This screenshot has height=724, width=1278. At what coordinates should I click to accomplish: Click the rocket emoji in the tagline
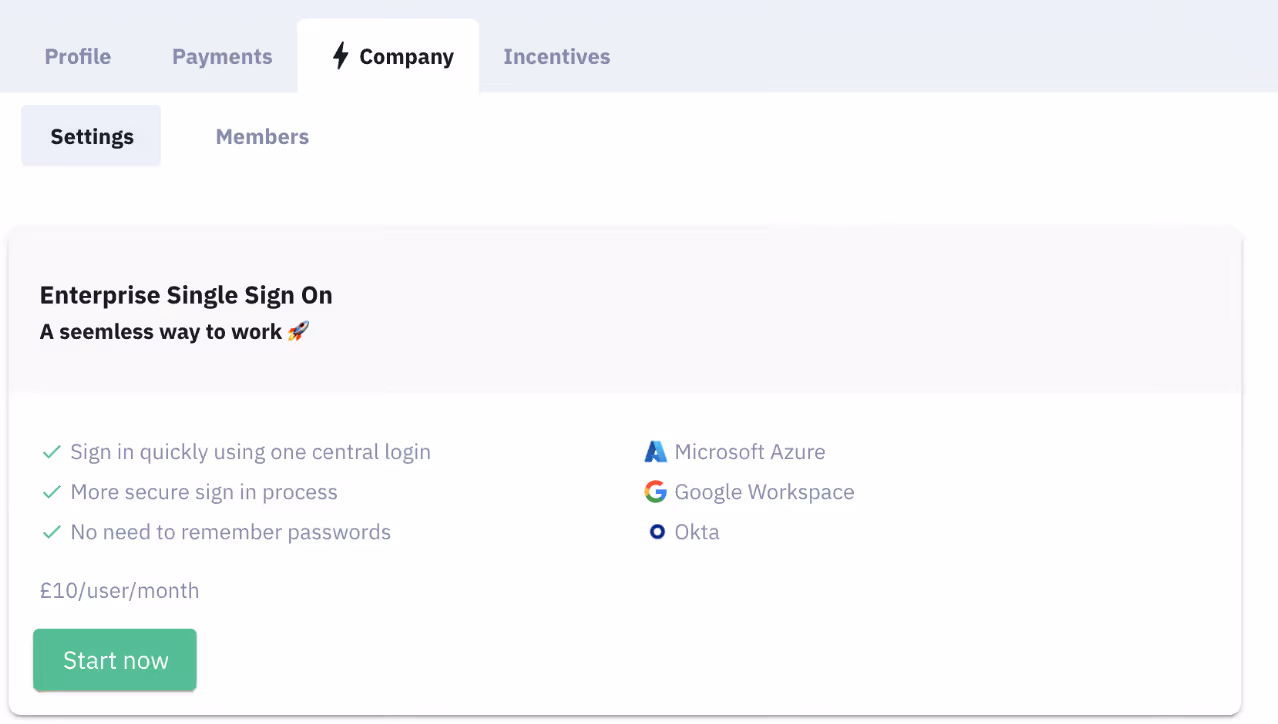(x=297, y=330)
